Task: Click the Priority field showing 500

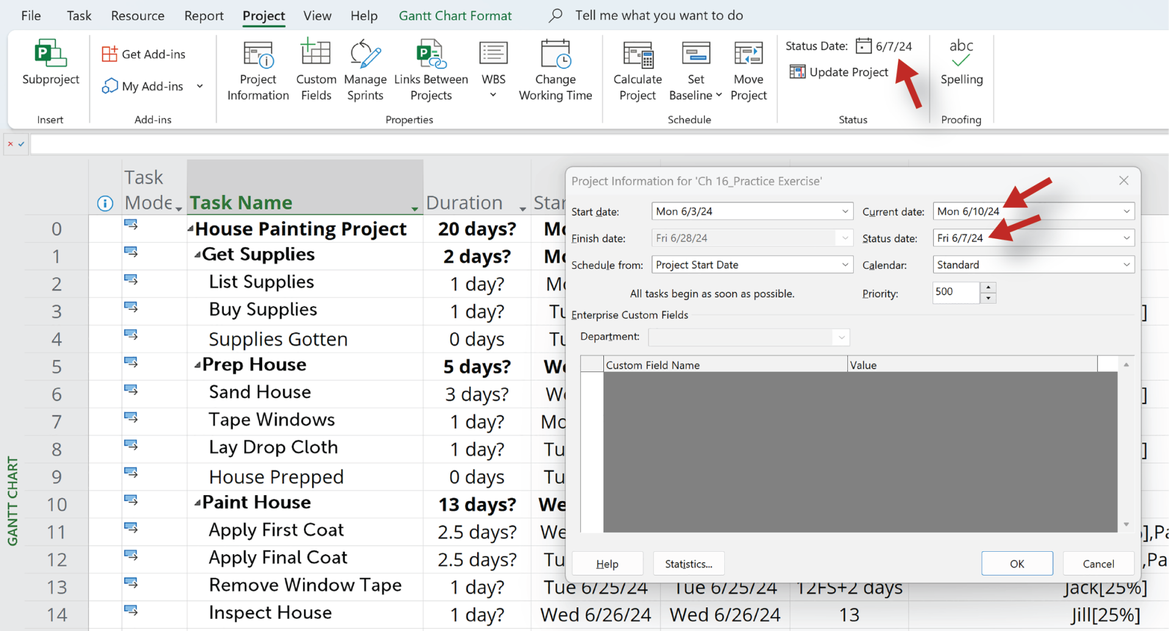Action: click(957, 292)
